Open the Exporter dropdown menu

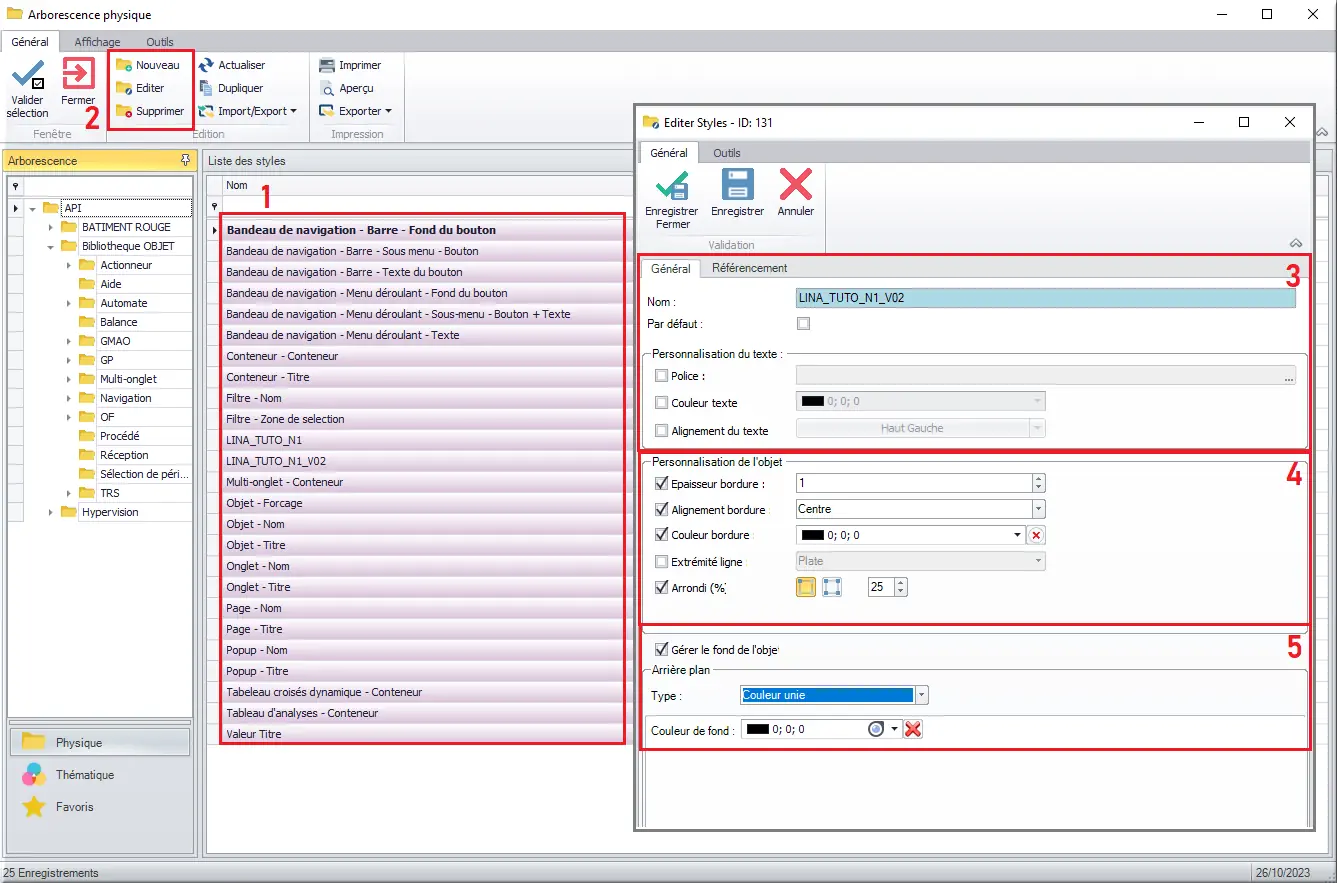tap(355, 111)
